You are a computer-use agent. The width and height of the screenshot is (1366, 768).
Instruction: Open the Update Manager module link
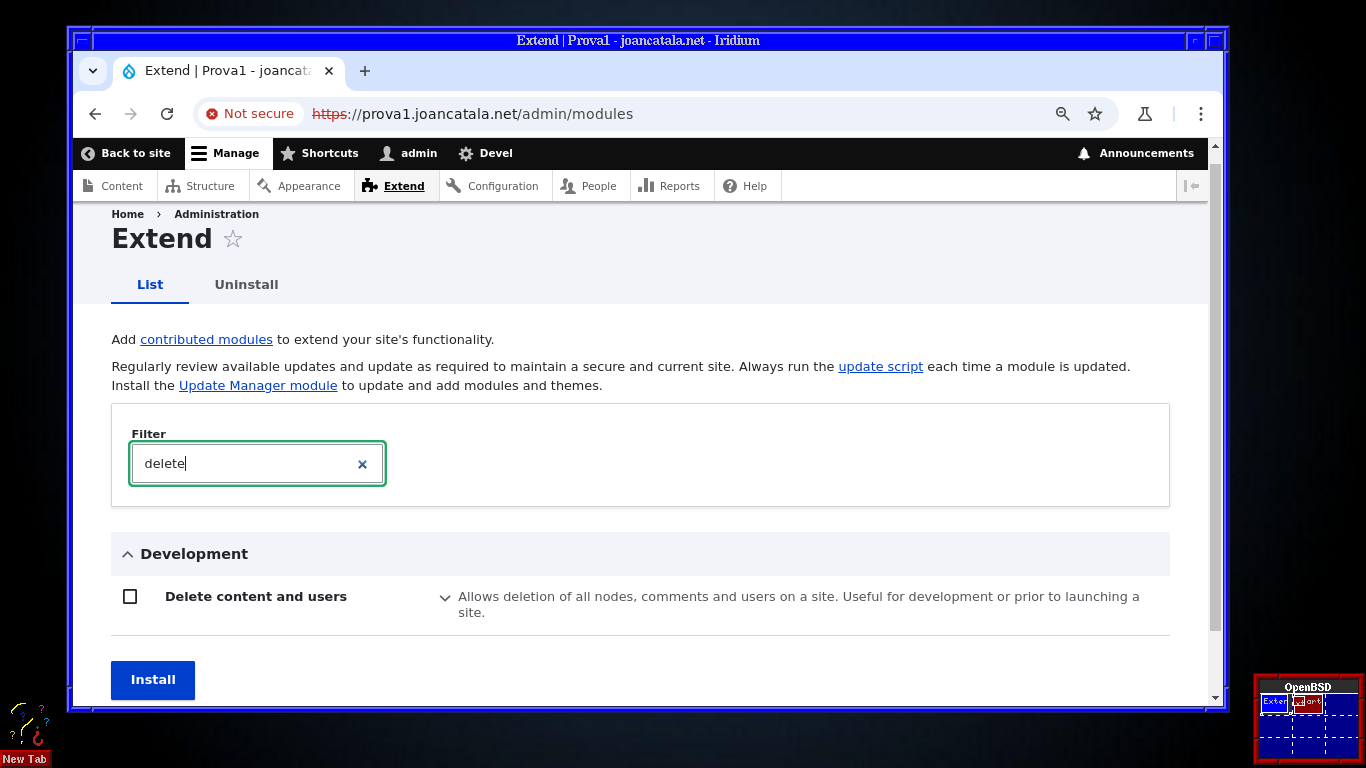tap(258, 386)
